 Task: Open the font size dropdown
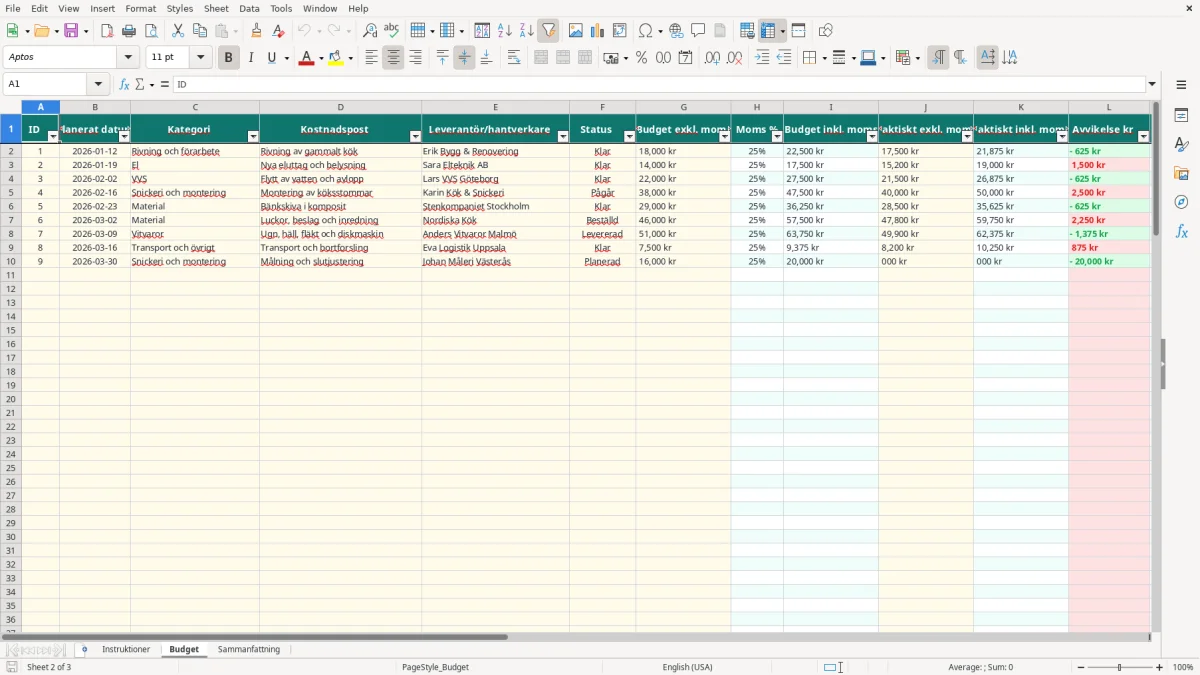[x=201, y=58]
